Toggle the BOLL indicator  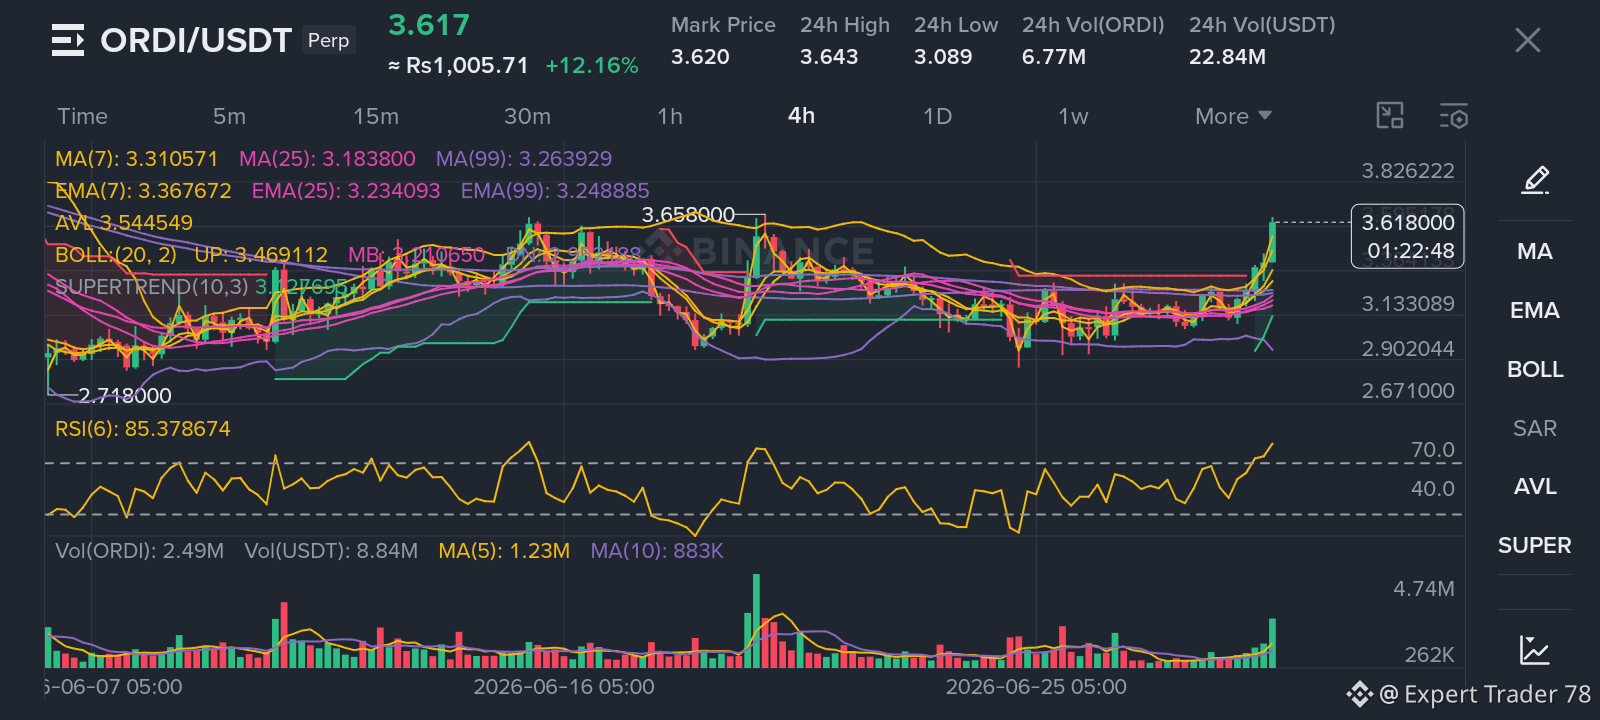click(x=1534, y=369)
